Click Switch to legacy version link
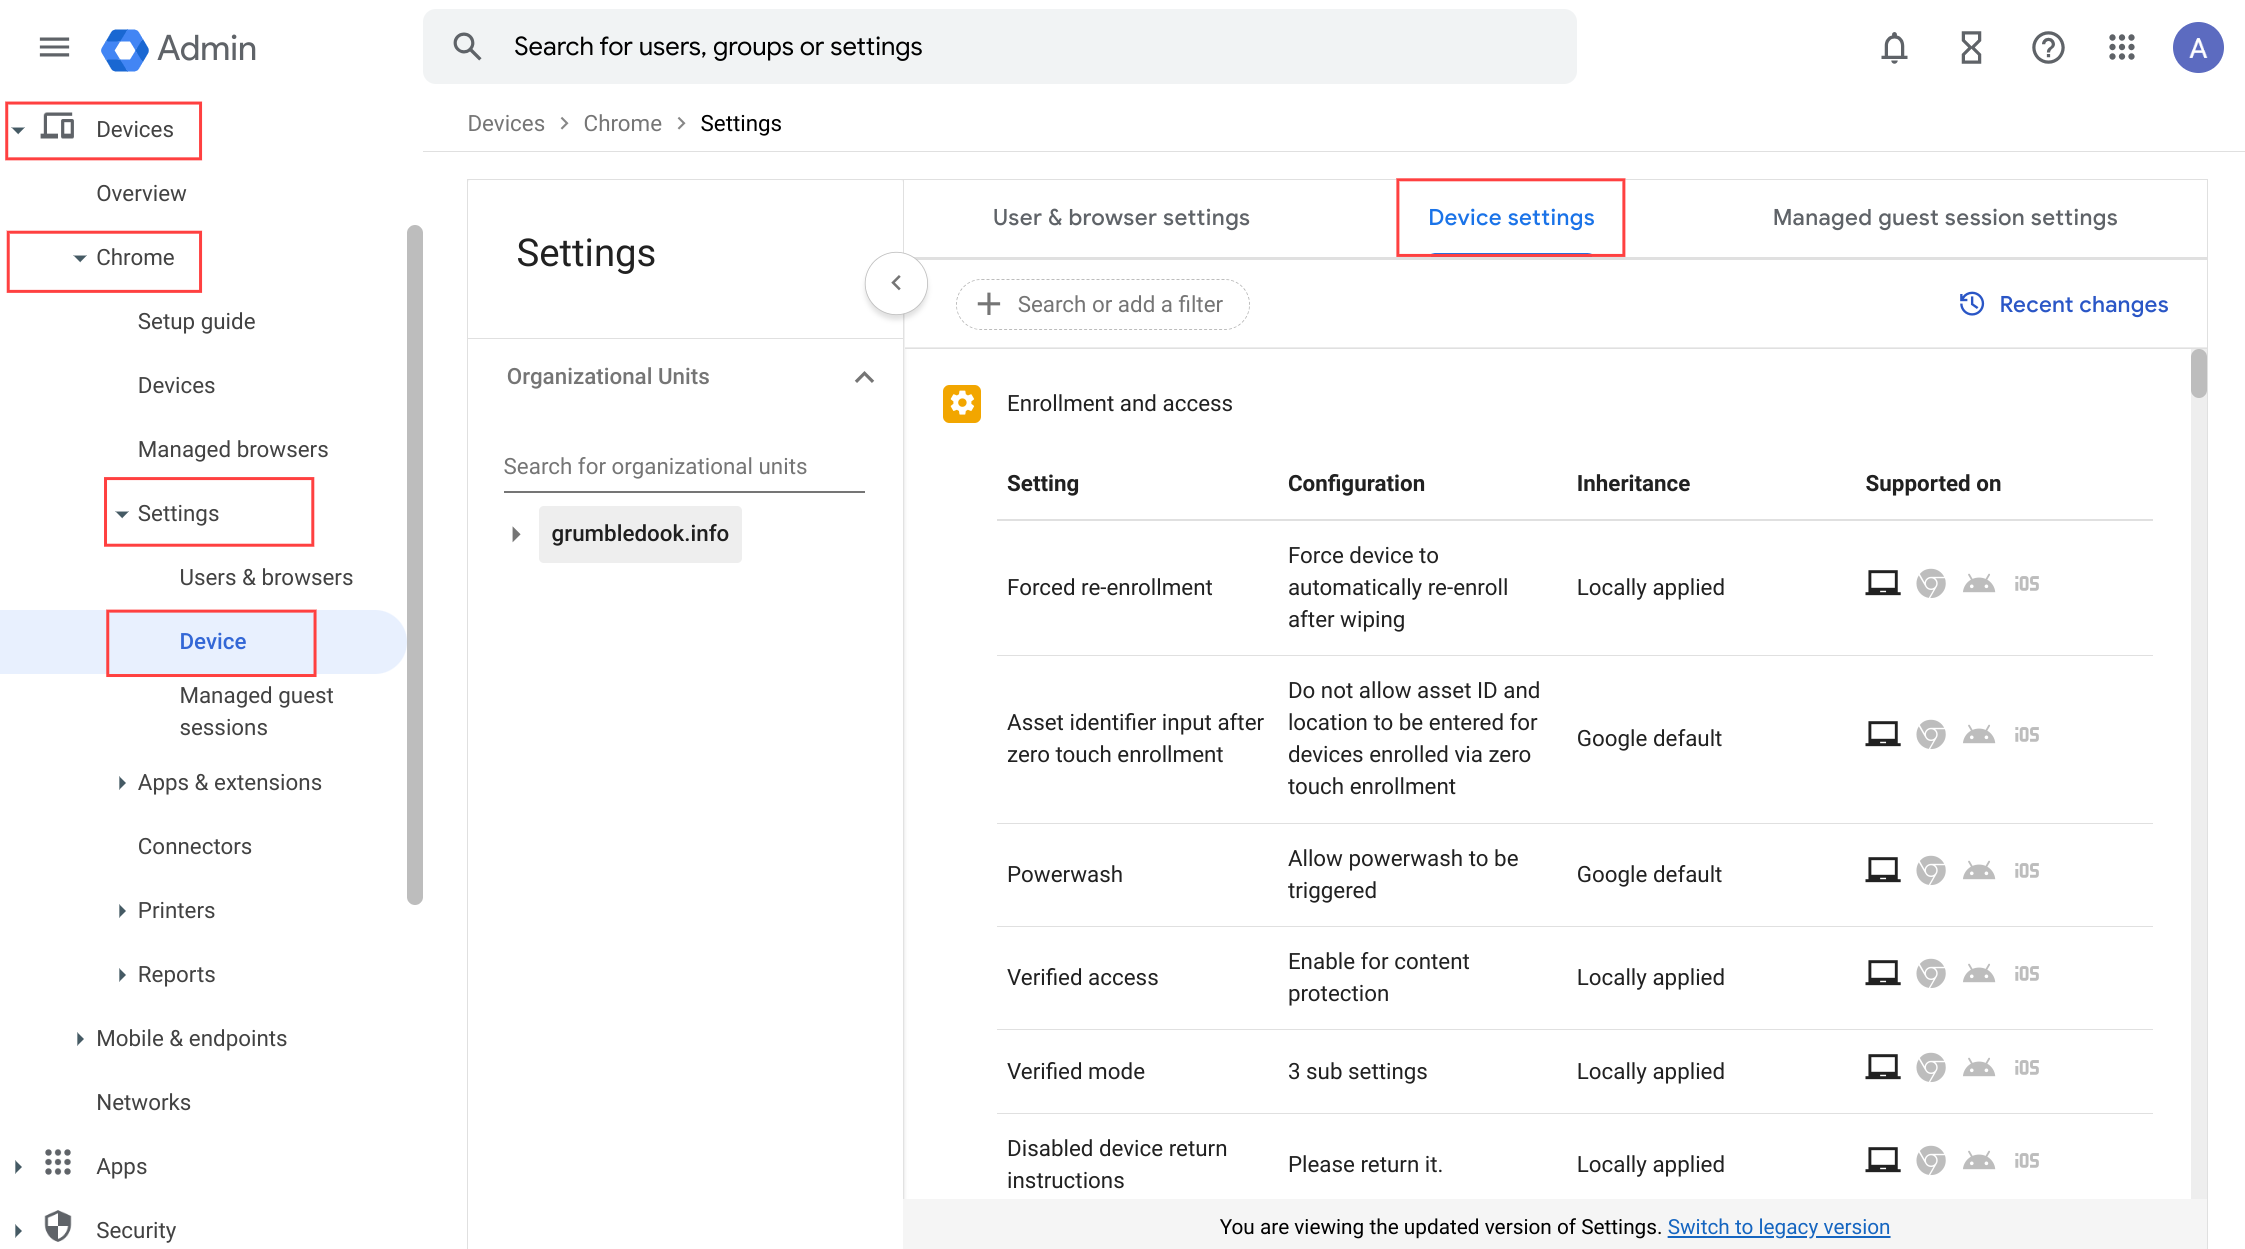Image resolution: width=2245 pixels, height=1249 pixels. click(x=1778, y=1227)
